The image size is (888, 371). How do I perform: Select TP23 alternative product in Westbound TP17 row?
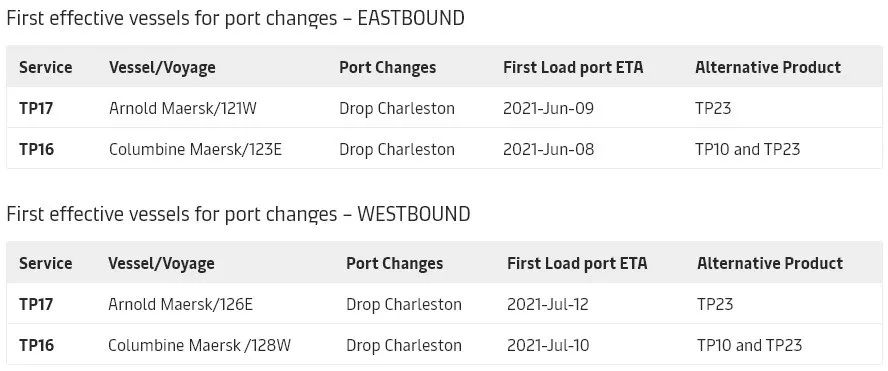click(715, 304)
